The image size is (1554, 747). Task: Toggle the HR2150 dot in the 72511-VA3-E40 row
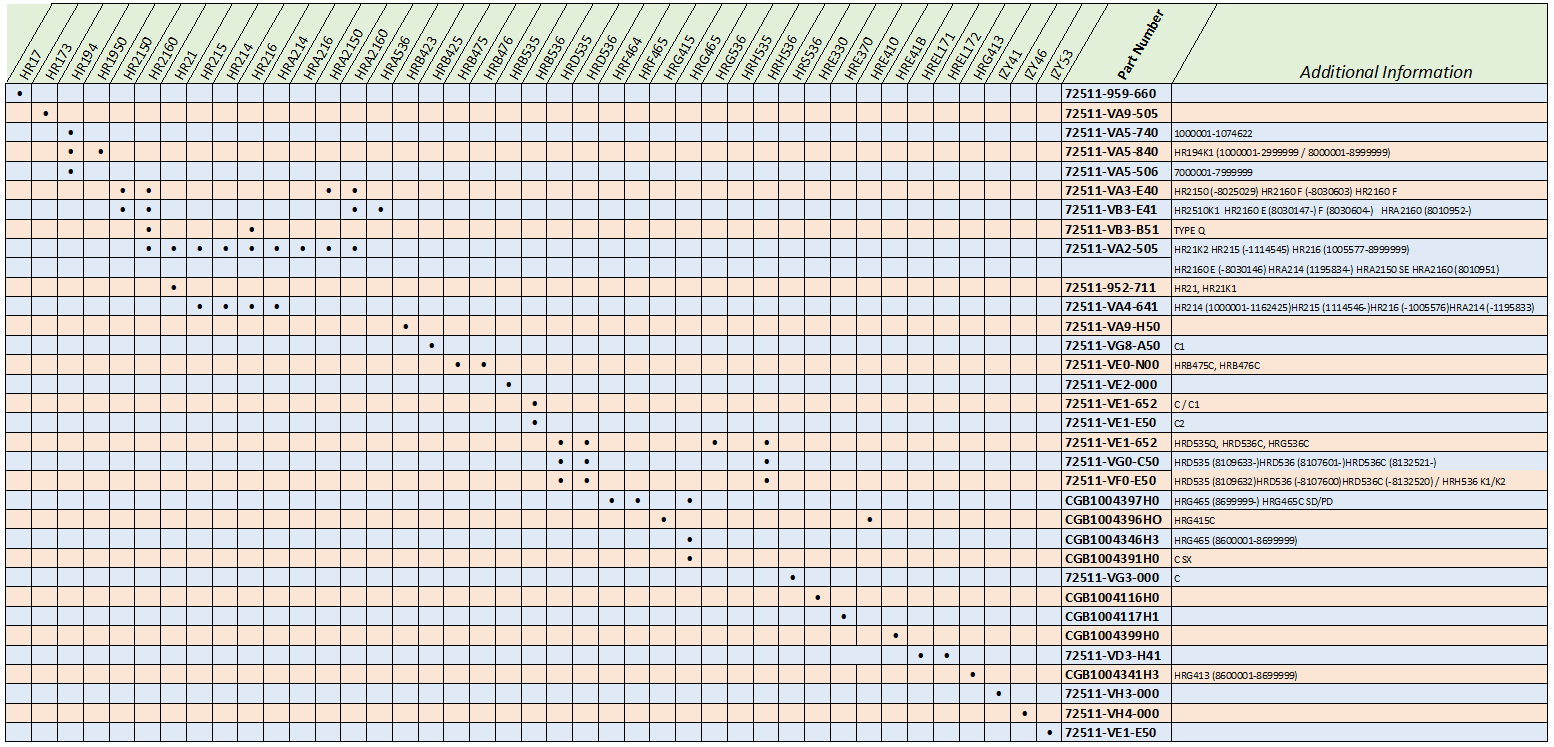(x=123, y=190)
